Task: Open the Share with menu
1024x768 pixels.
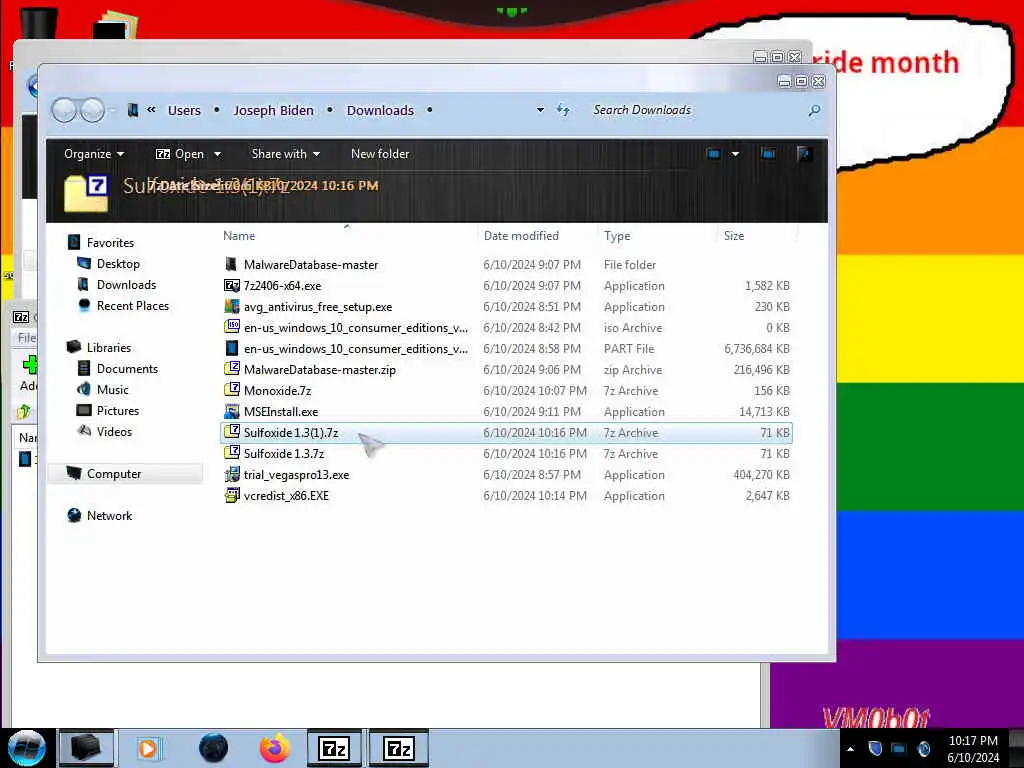Action: pyautogui.click(x=285, y=154)
